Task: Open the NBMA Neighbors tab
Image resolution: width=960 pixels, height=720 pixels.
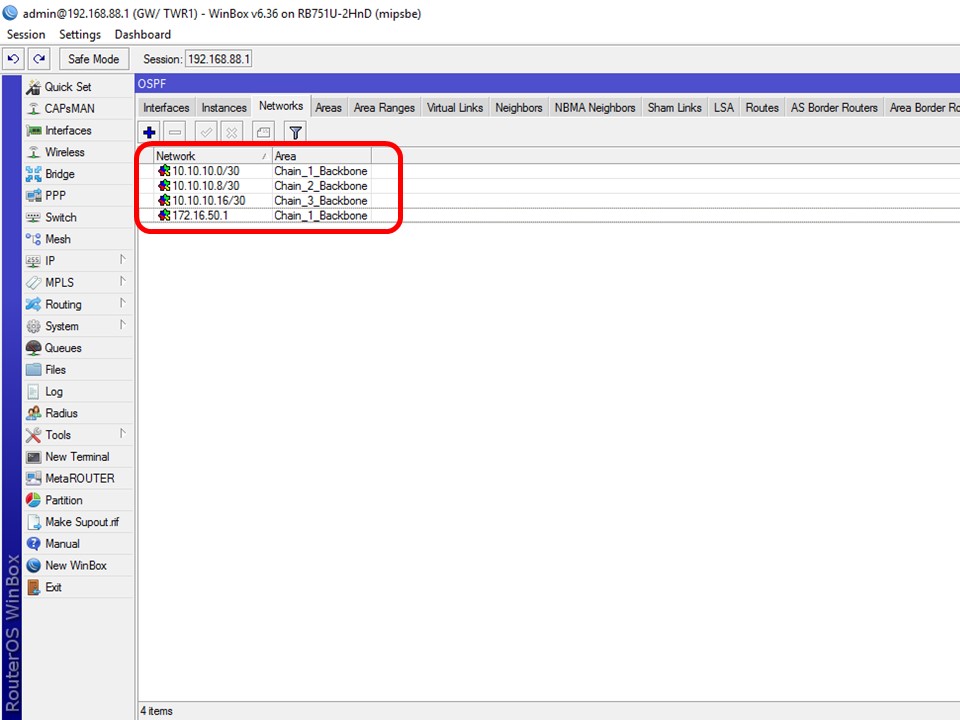Action: pos(594,108)
